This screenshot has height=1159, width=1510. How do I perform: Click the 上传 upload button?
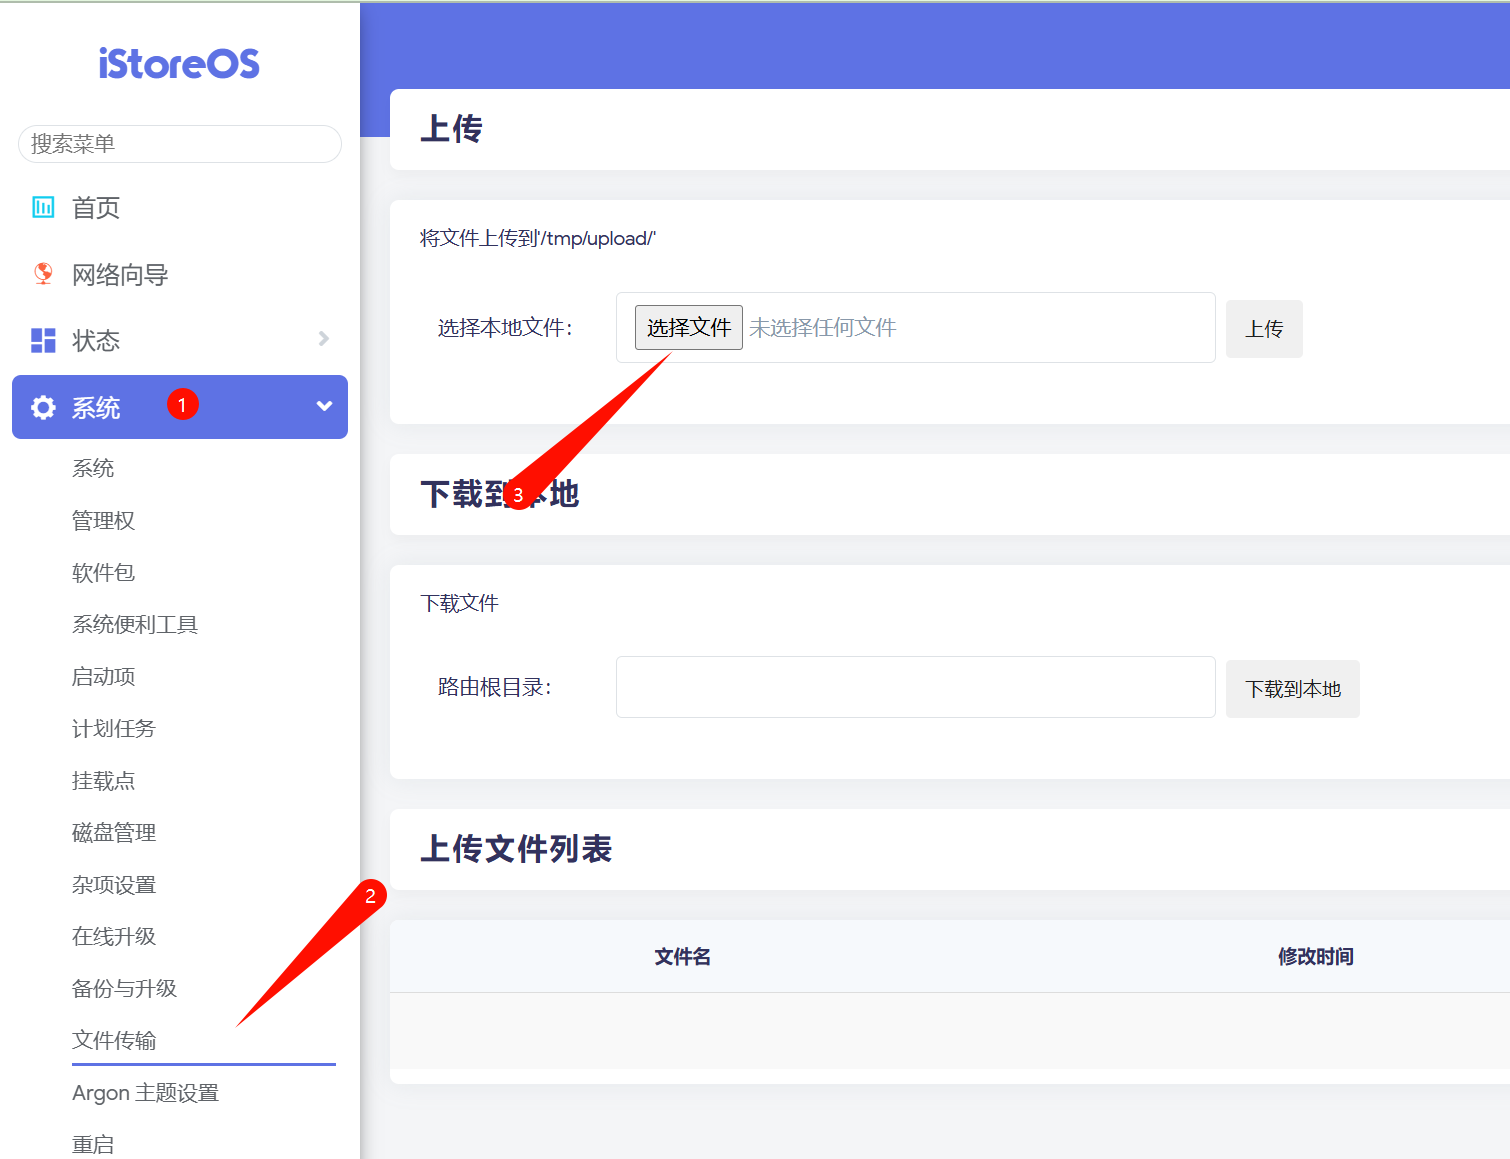[1264, 329]
